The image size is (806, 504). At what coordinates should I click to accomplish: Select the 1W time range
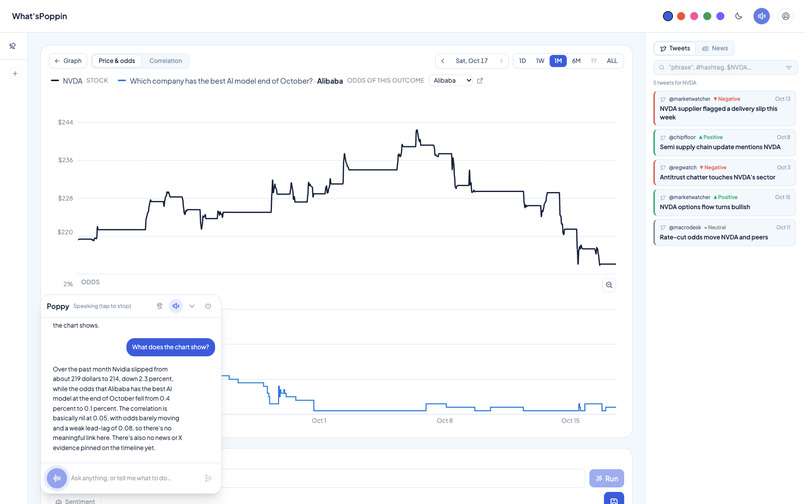(540, 61)
